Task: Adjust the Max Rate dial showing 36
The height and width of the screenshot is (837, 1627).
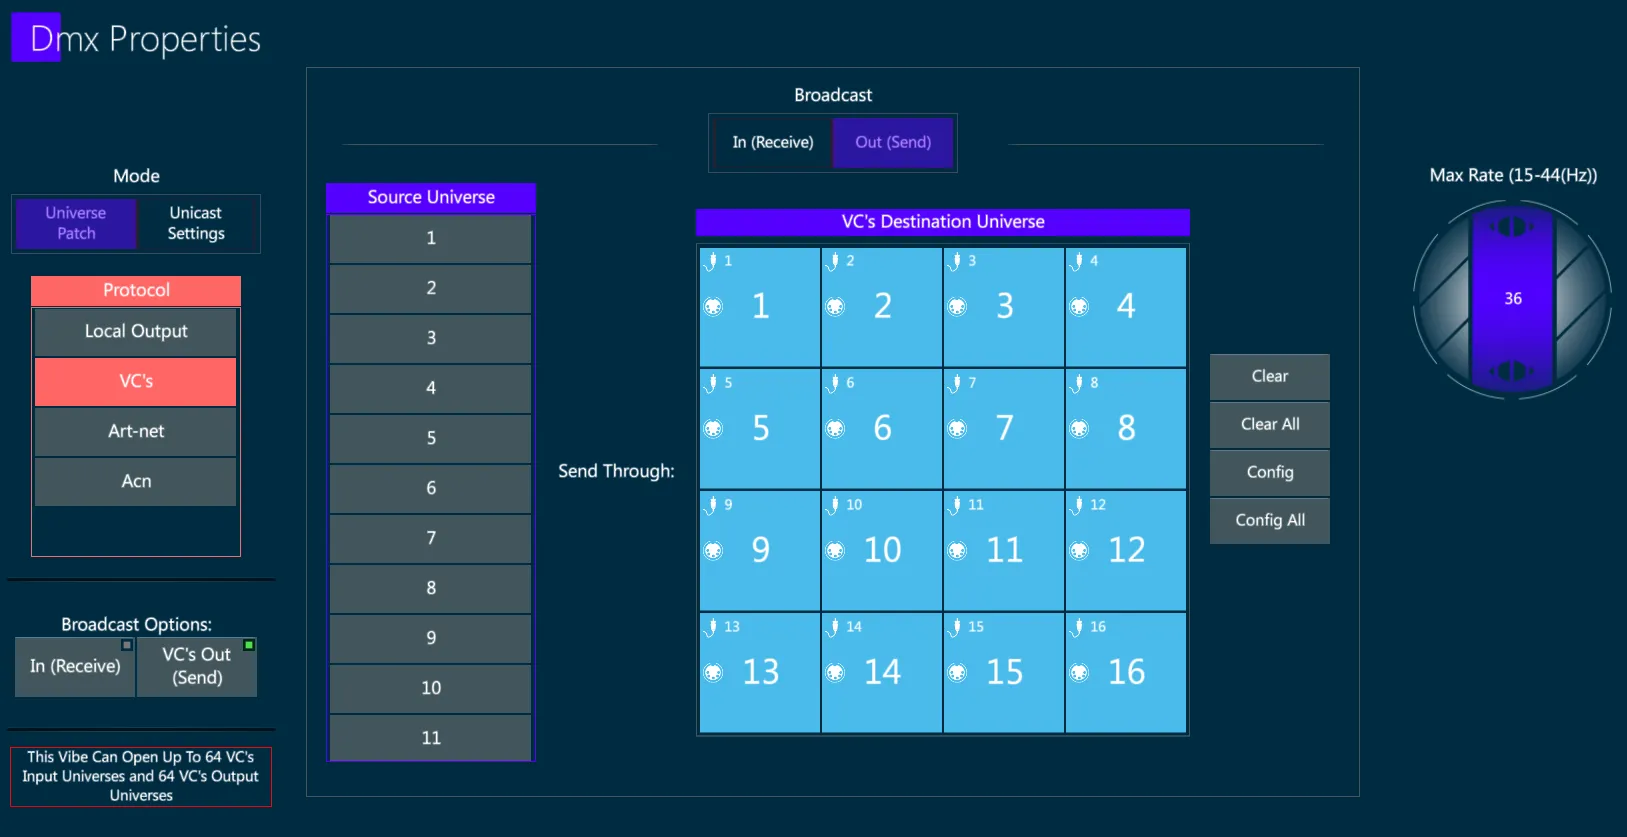Action: click(1513, 299)
